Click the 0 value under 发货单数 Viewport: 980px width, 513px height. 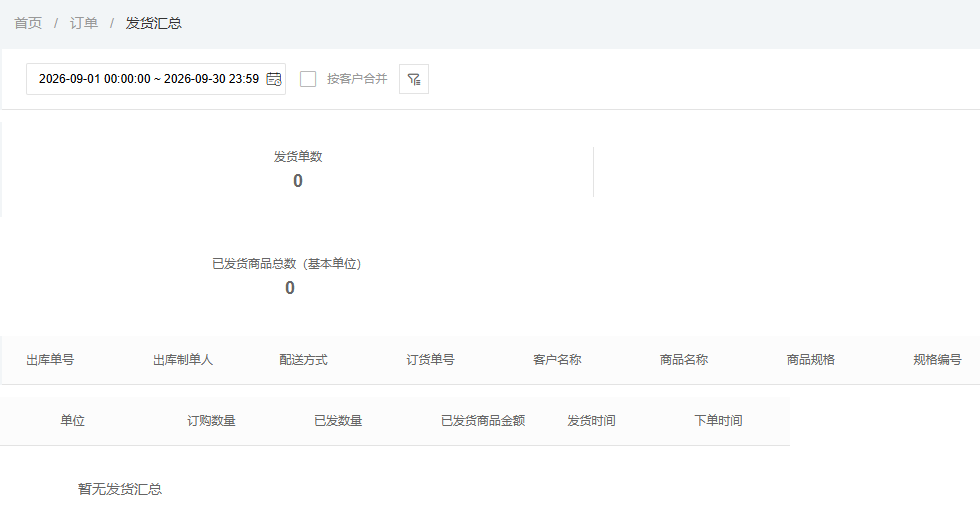tap(298, 181)
